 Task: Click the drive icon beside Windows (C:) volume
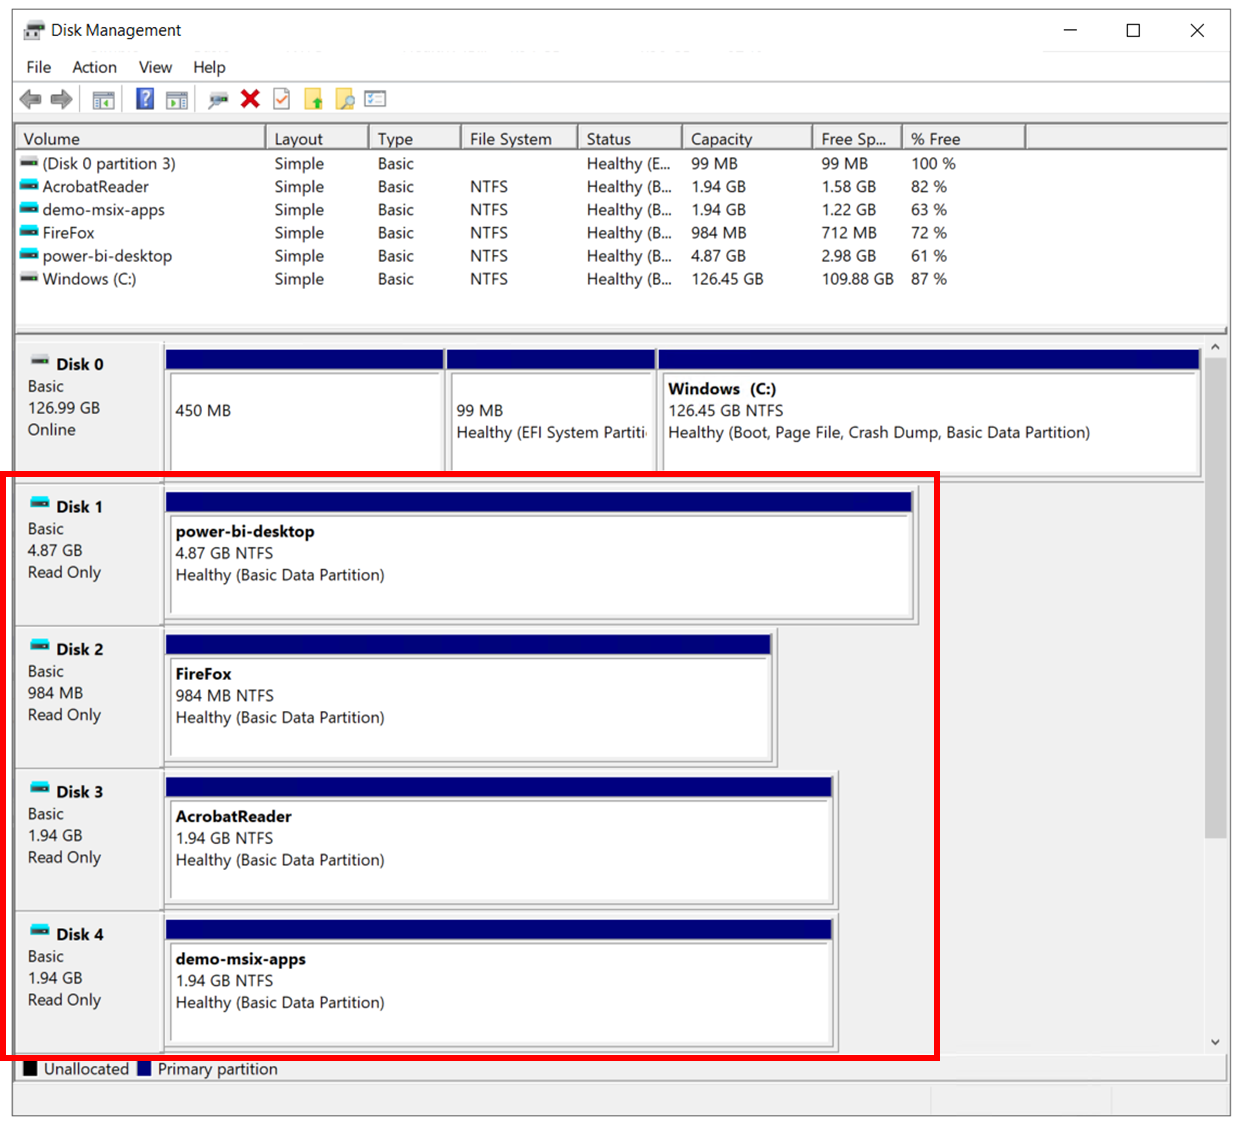pyautogui.click(x=29, y=277)
